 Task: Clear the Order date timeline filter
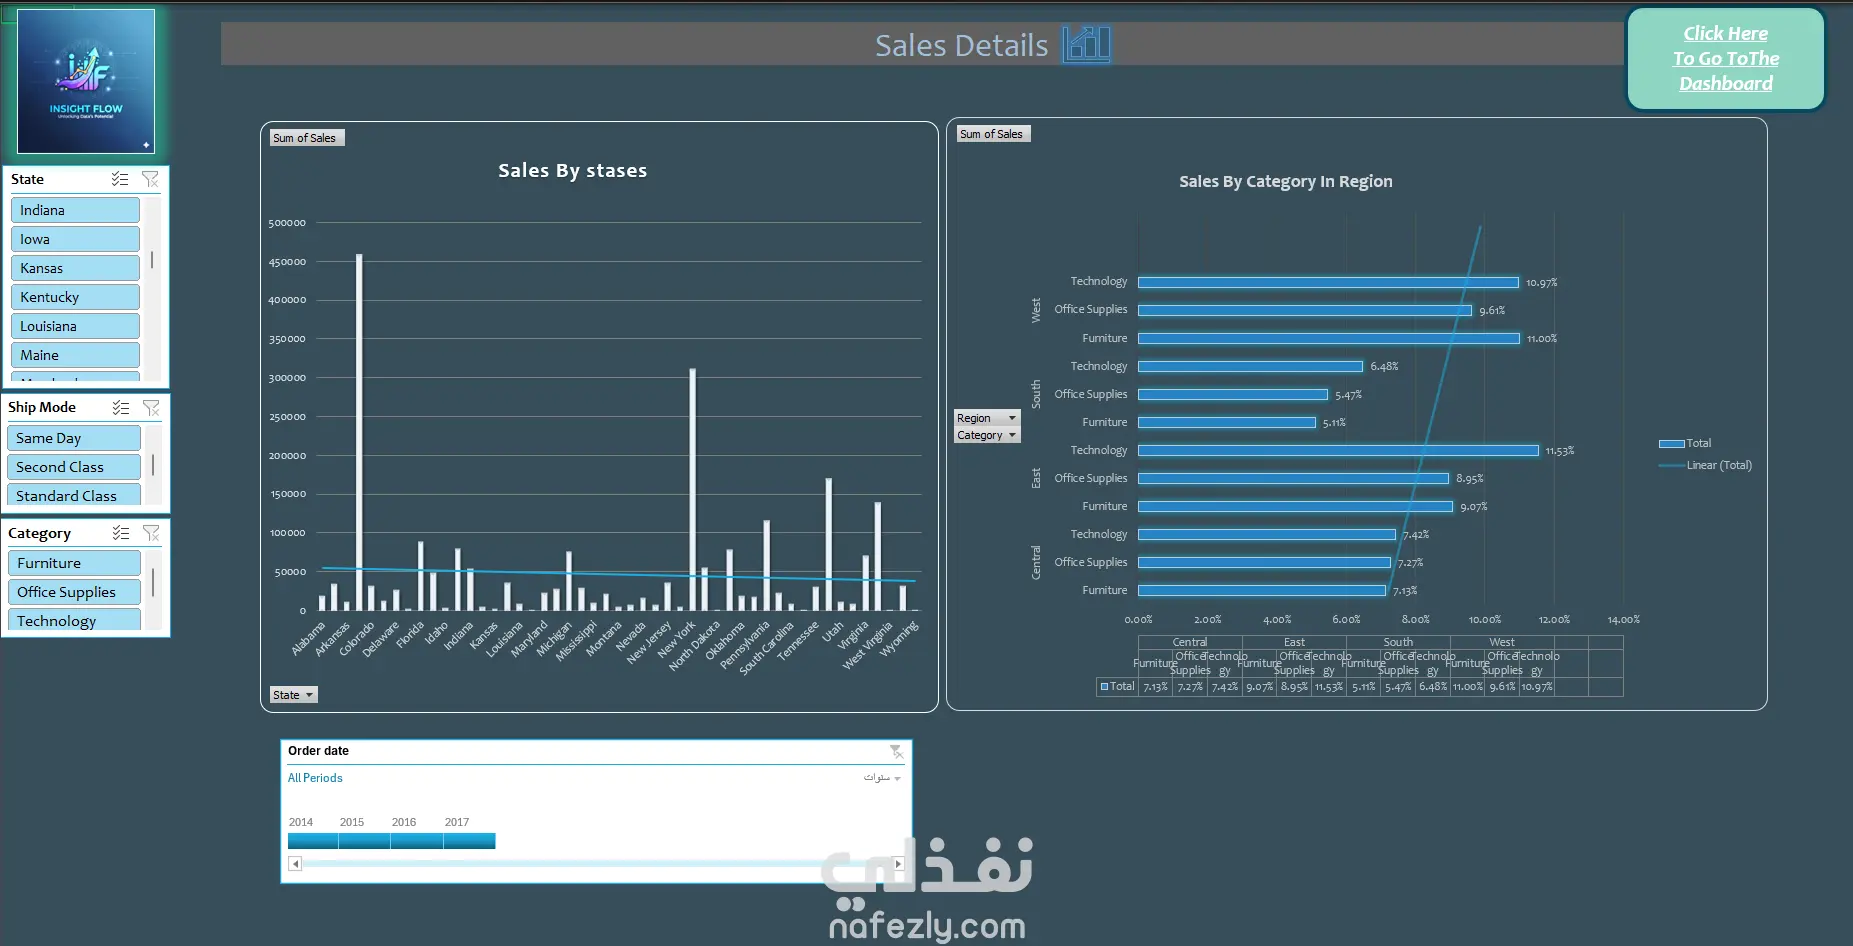coord(896,751)
